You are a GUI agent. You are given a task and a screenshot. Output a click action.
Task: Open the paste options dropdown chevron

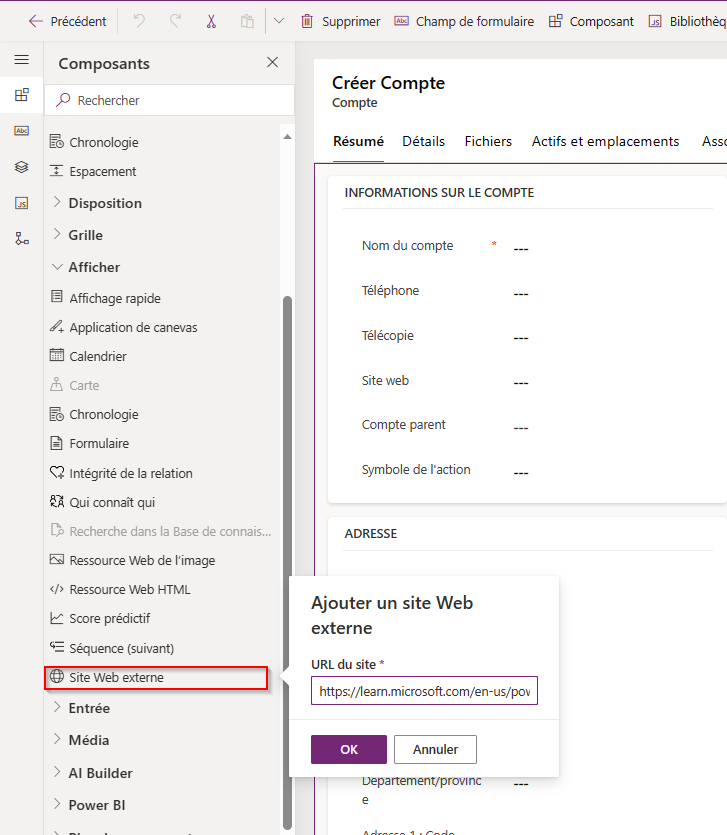point(279,21)
